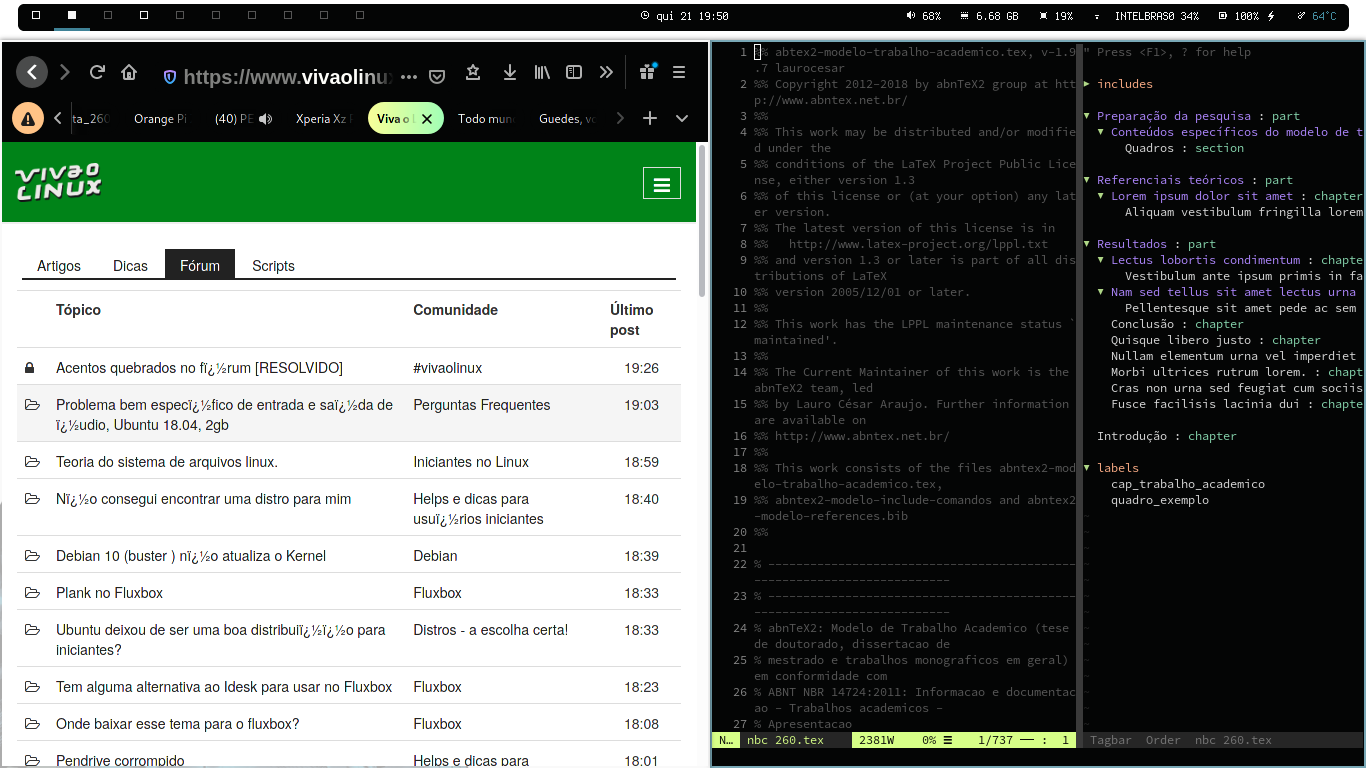This screenshot has height=768, width=1366.
Task: Open the downloads panel
Action: coord(509,73)
